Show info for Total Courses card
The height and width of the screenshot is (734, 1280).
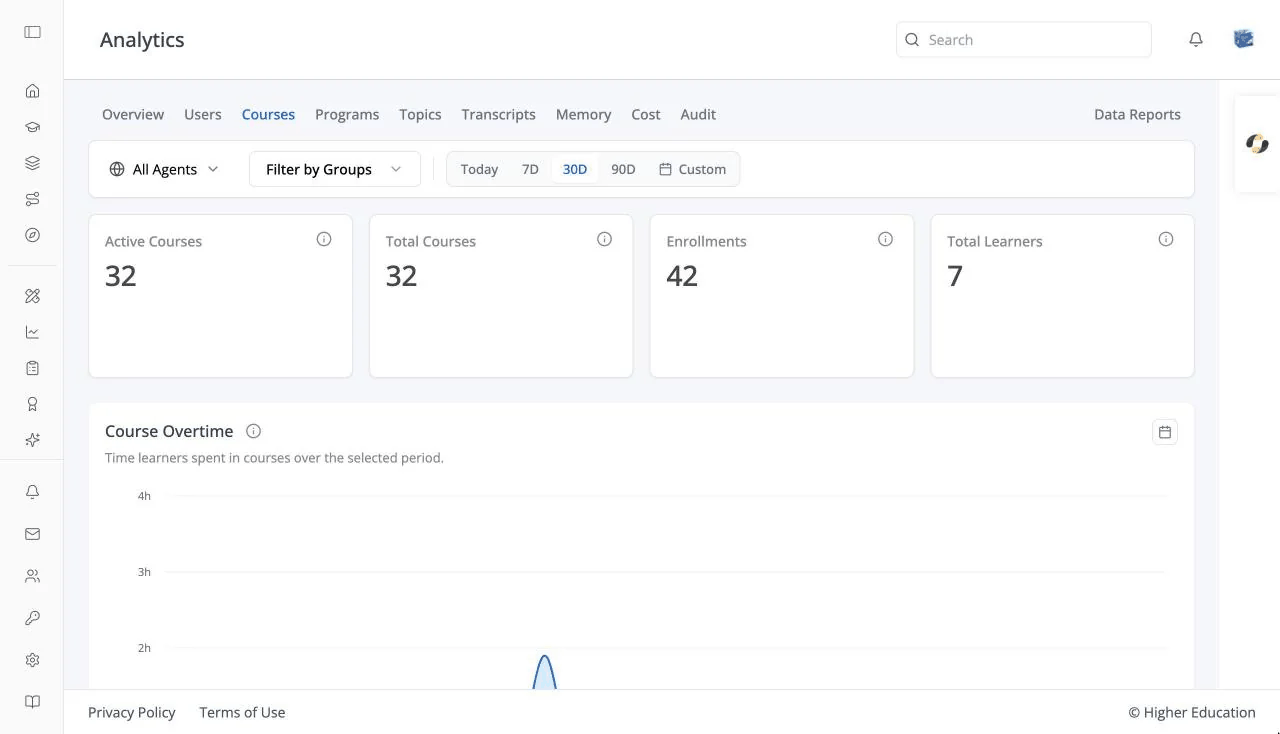click(x=604, y=239)
